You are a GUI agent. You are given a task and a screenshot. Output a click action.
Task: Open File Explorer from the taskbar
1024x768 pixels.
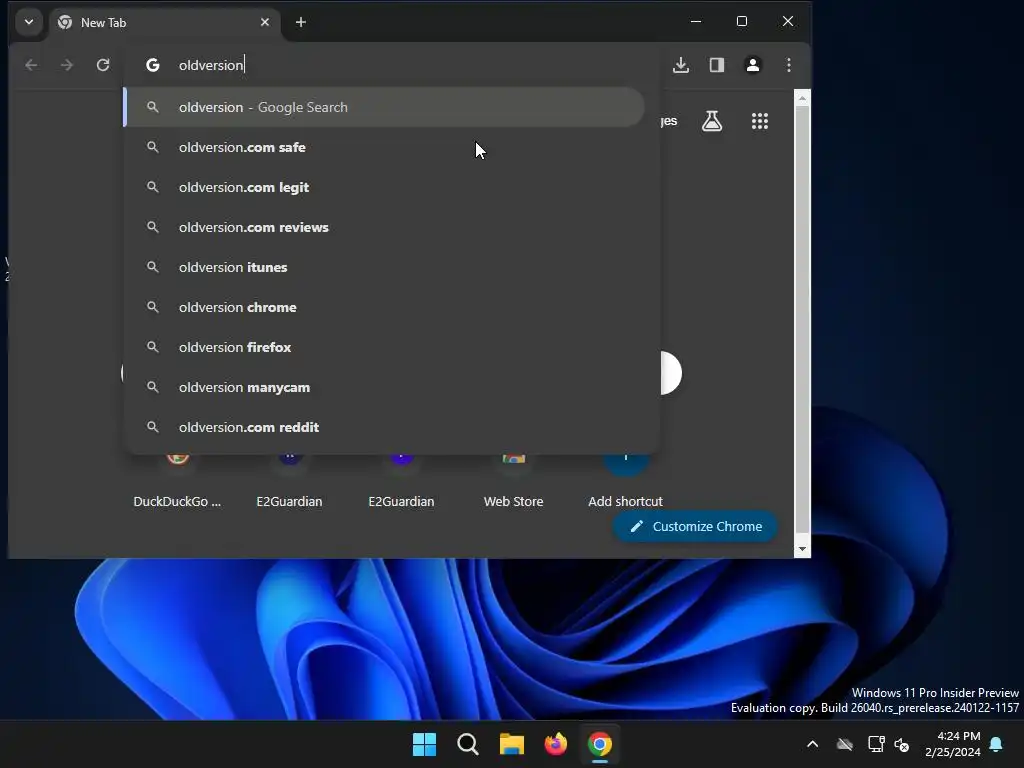point(512,744)
